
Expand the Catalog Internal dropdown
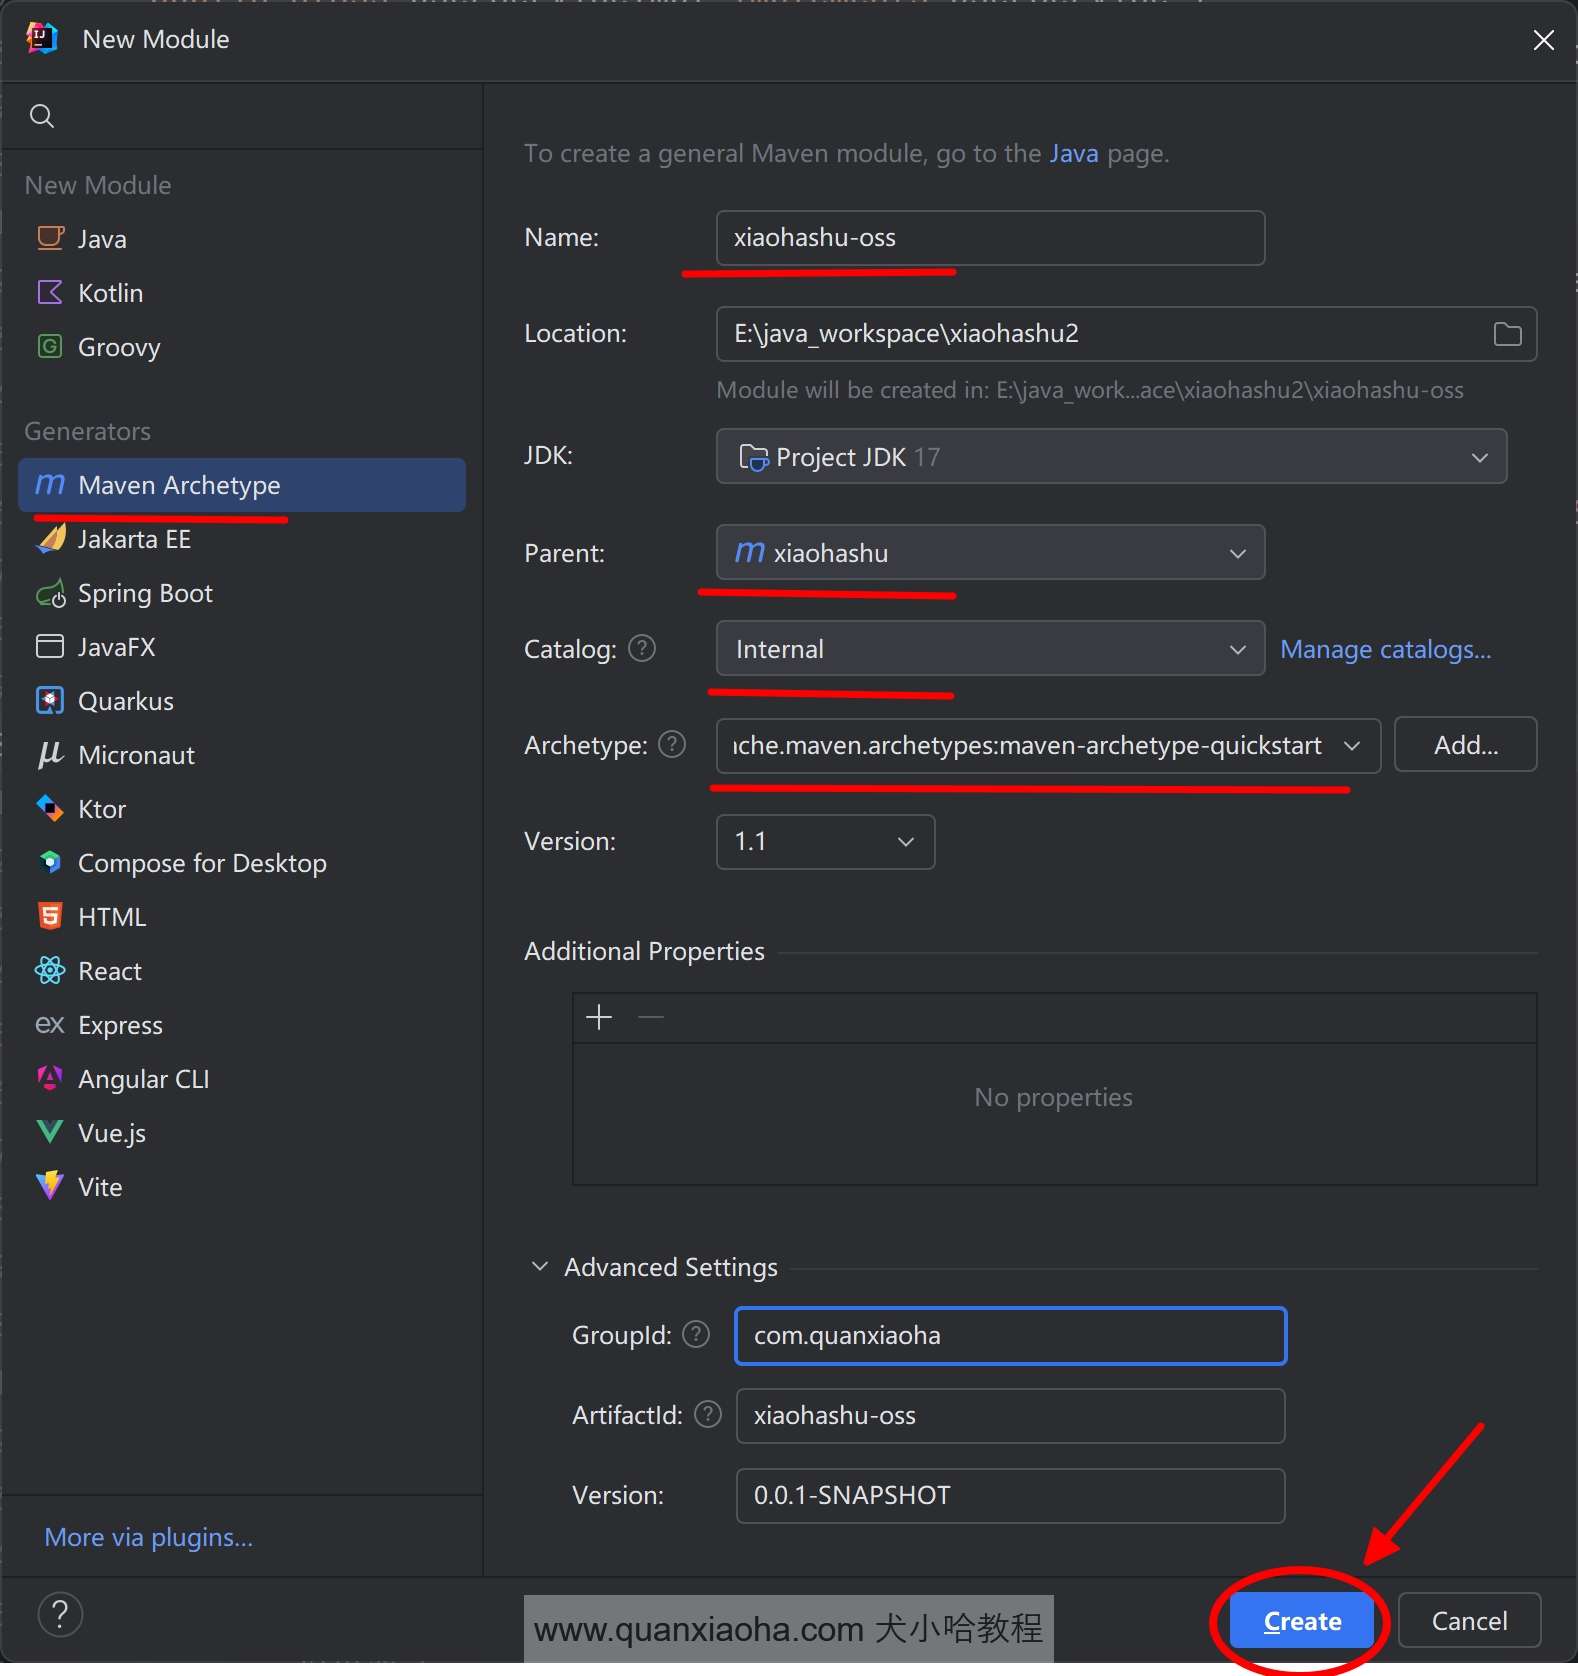tap(990, 649)
